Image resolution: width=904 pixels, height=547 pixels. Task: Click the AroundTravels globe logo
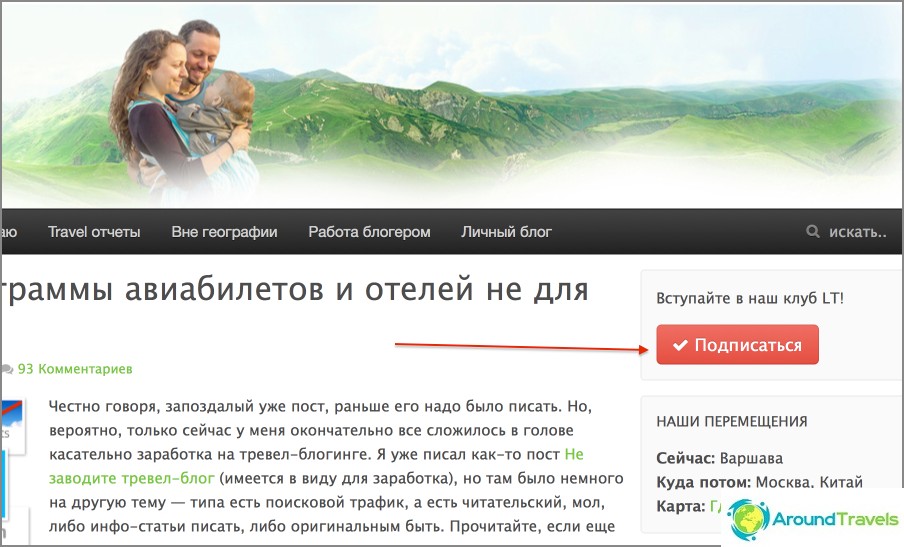click(748, 519)
